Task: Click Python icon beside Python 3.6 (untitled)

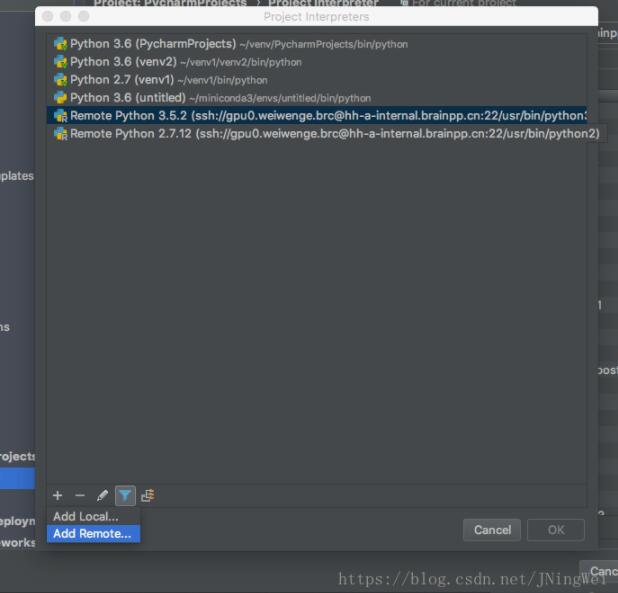Action: (x=60, y=98)
